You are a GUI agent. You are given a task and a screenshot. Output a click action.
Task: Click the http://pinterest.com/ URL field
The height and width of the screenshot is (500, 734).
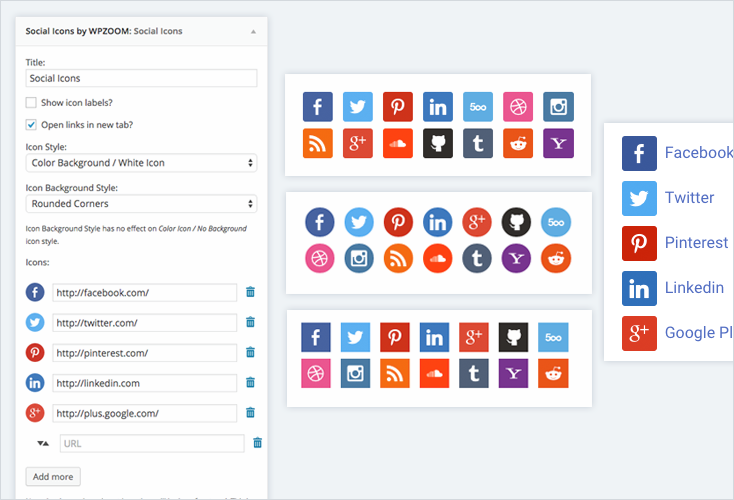click(145, 353)
